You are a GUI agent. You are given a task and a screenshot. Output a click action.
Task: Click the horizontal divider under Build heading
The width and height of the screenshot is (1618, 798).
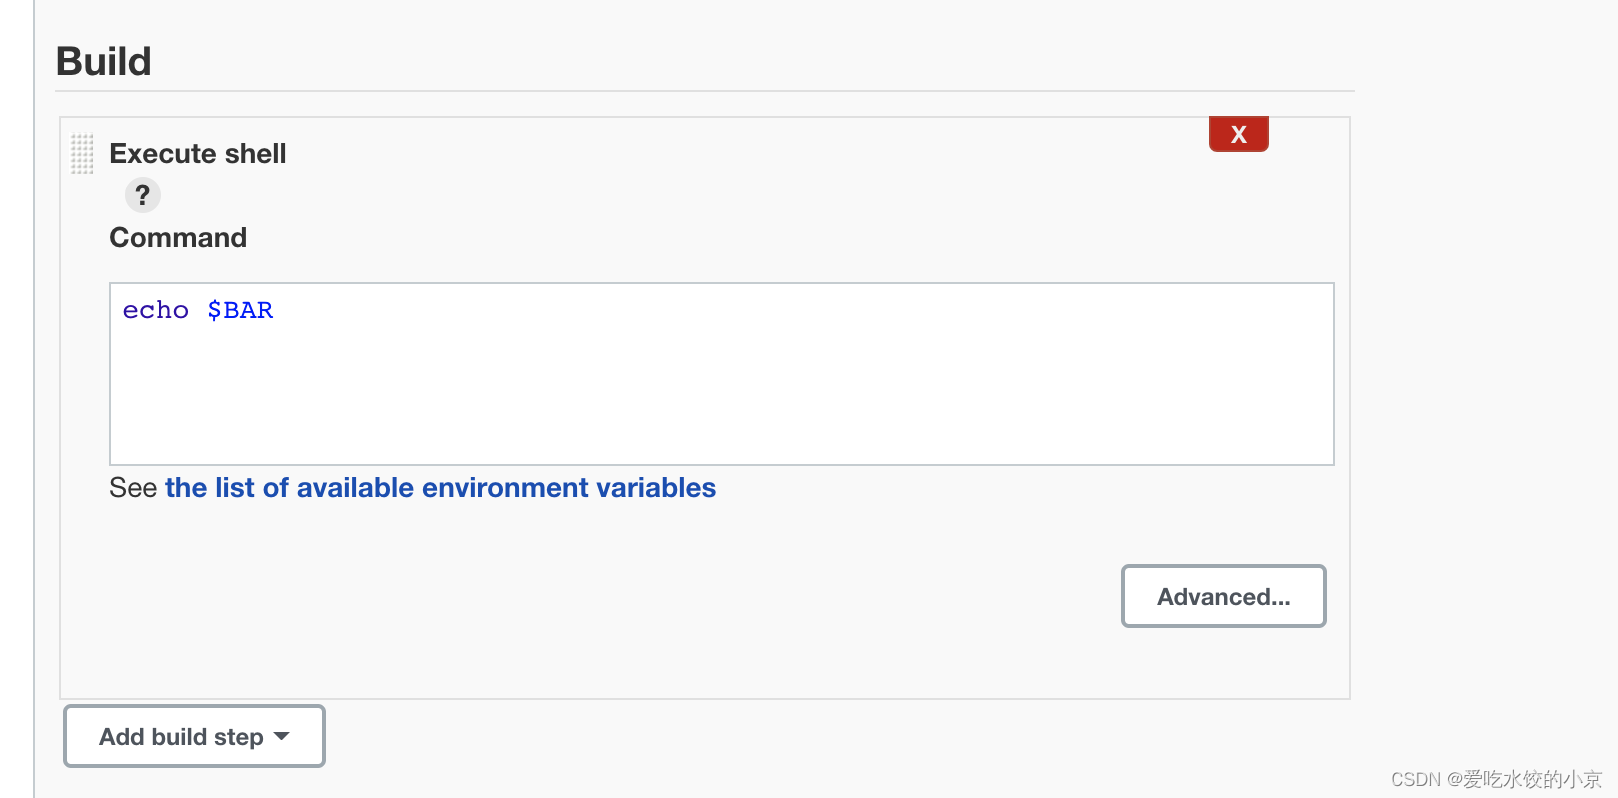[x=705, y=91]
